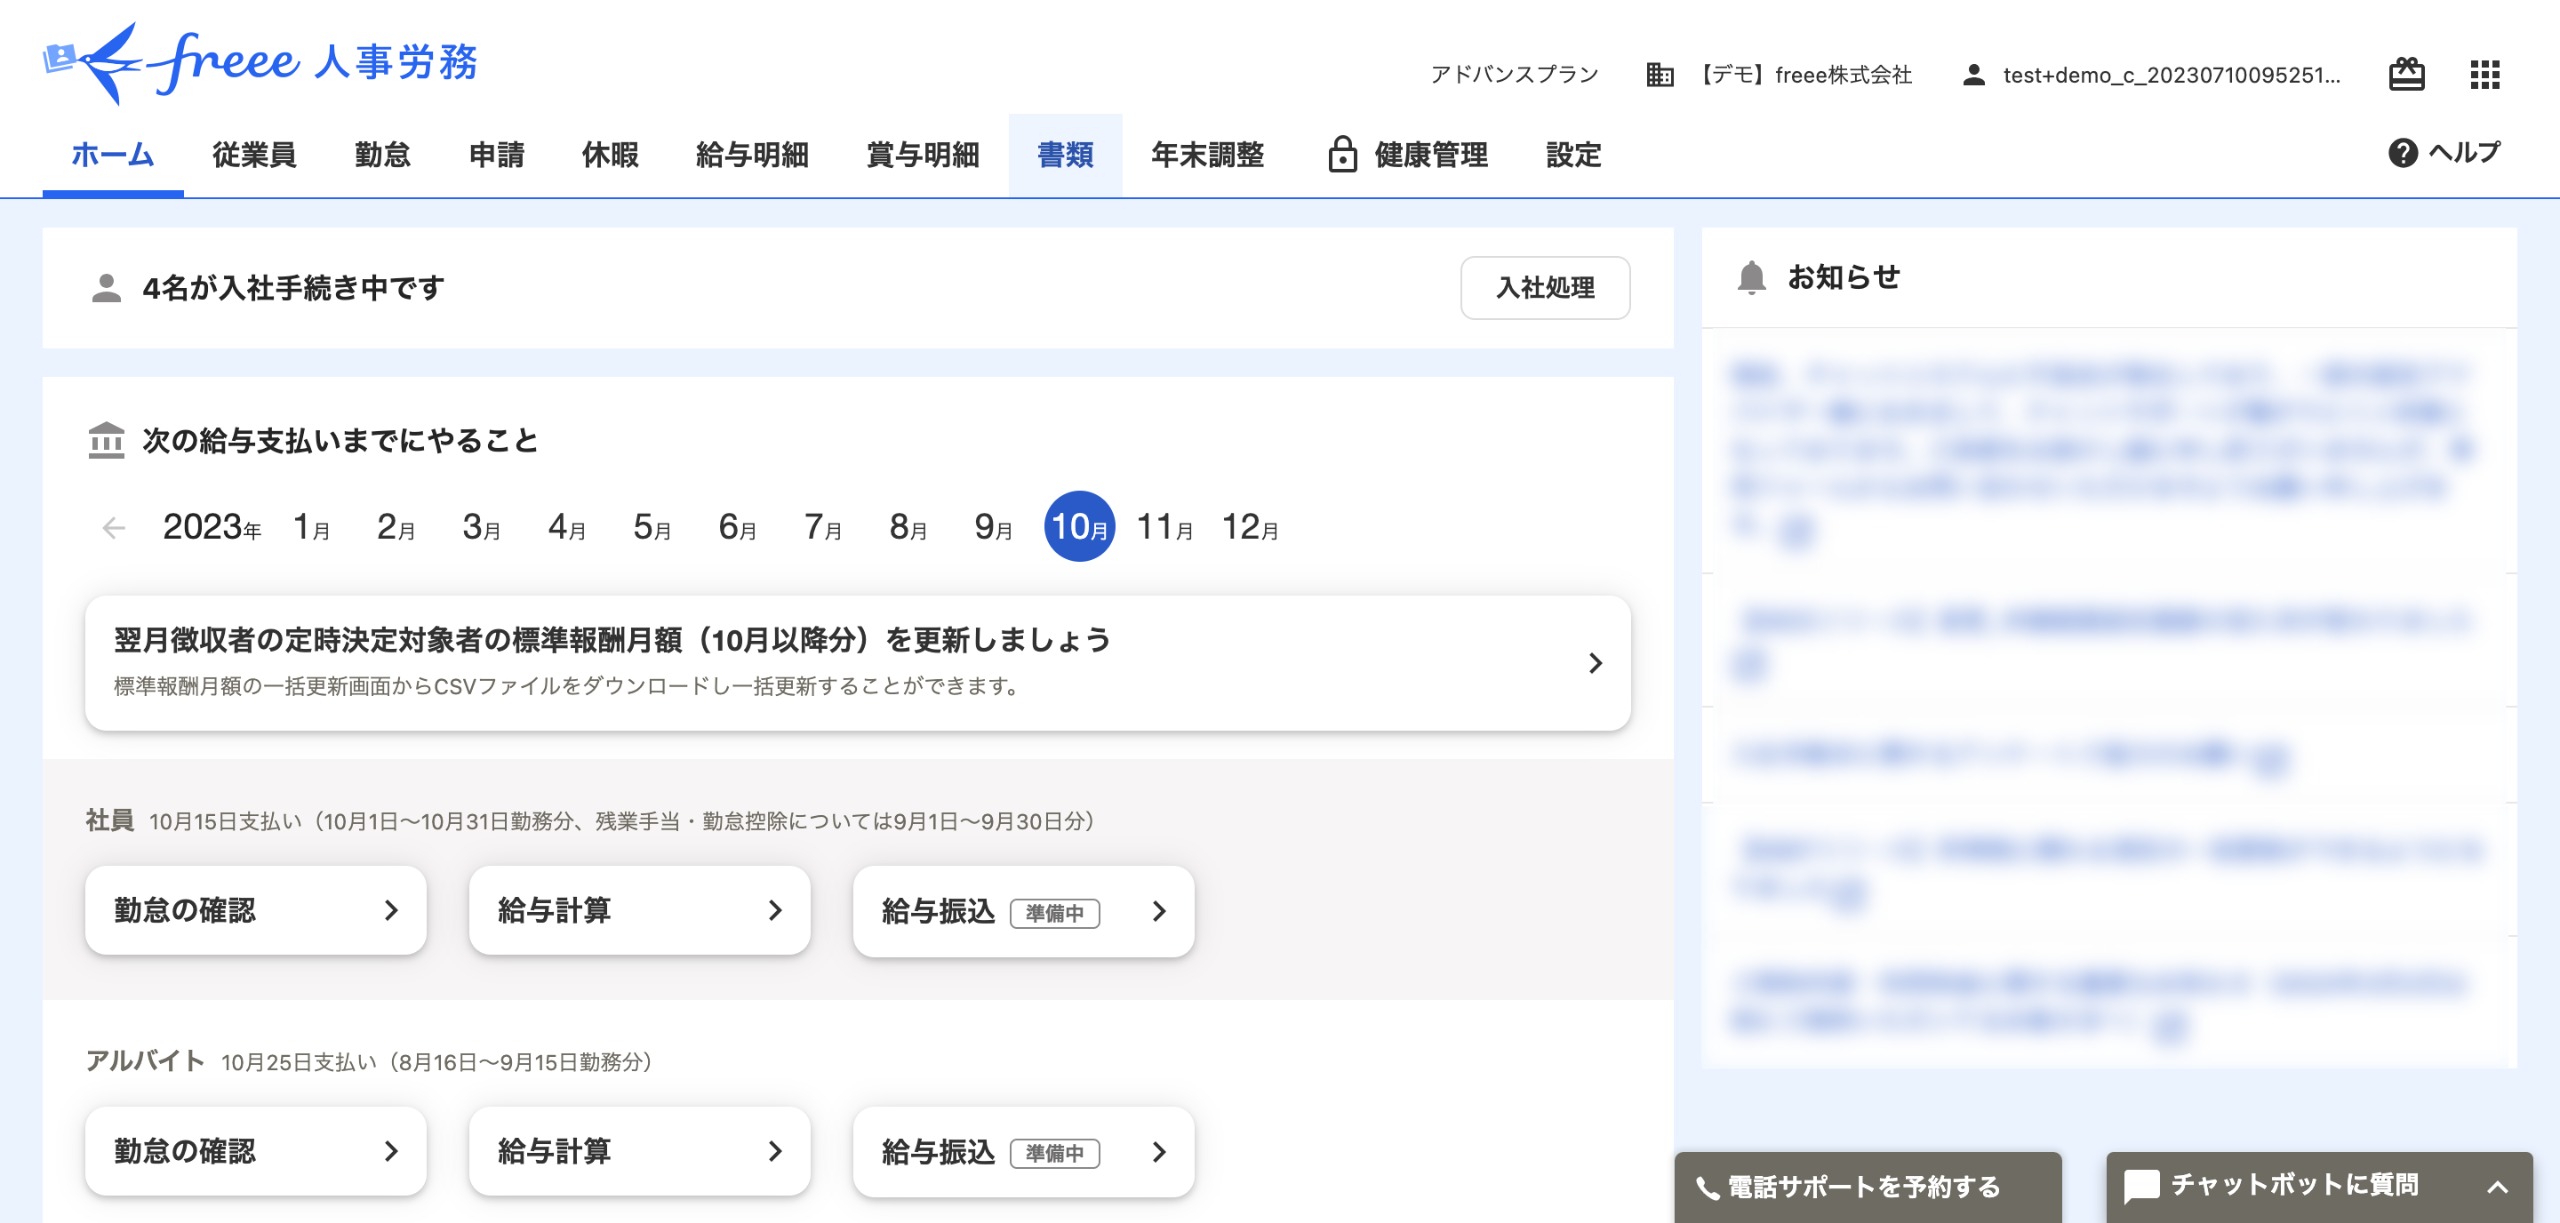Switch to the 書類 tab
The width and height of the screenshot is (2560, 1223).
pos(1065,155)
